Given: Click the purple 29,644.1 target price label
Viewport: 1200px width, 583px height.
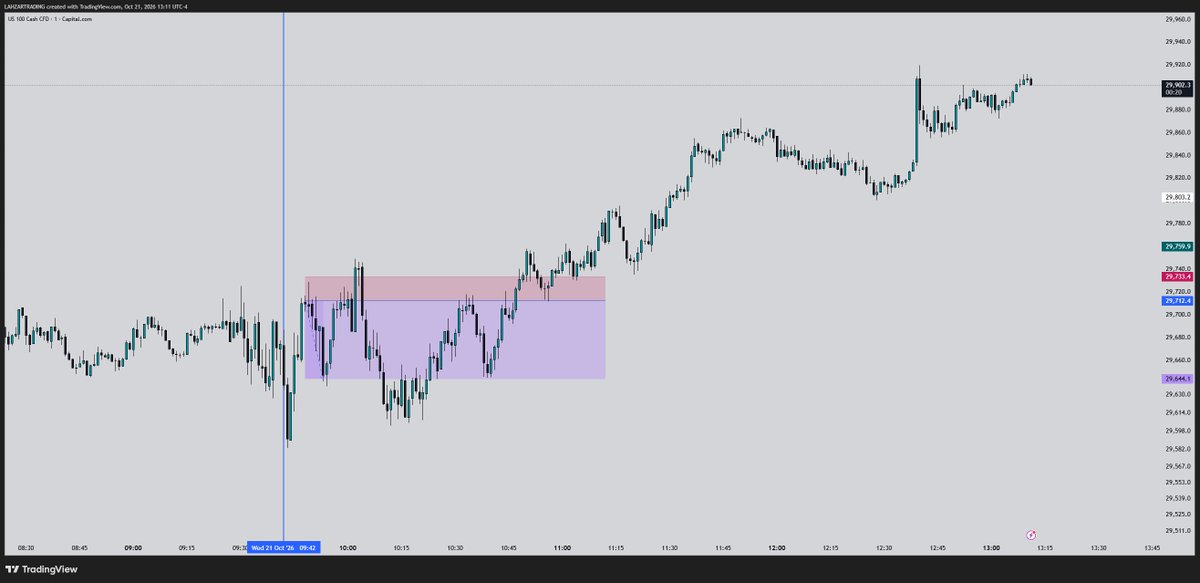Looking at the screenshot, I should point(1177,379).
